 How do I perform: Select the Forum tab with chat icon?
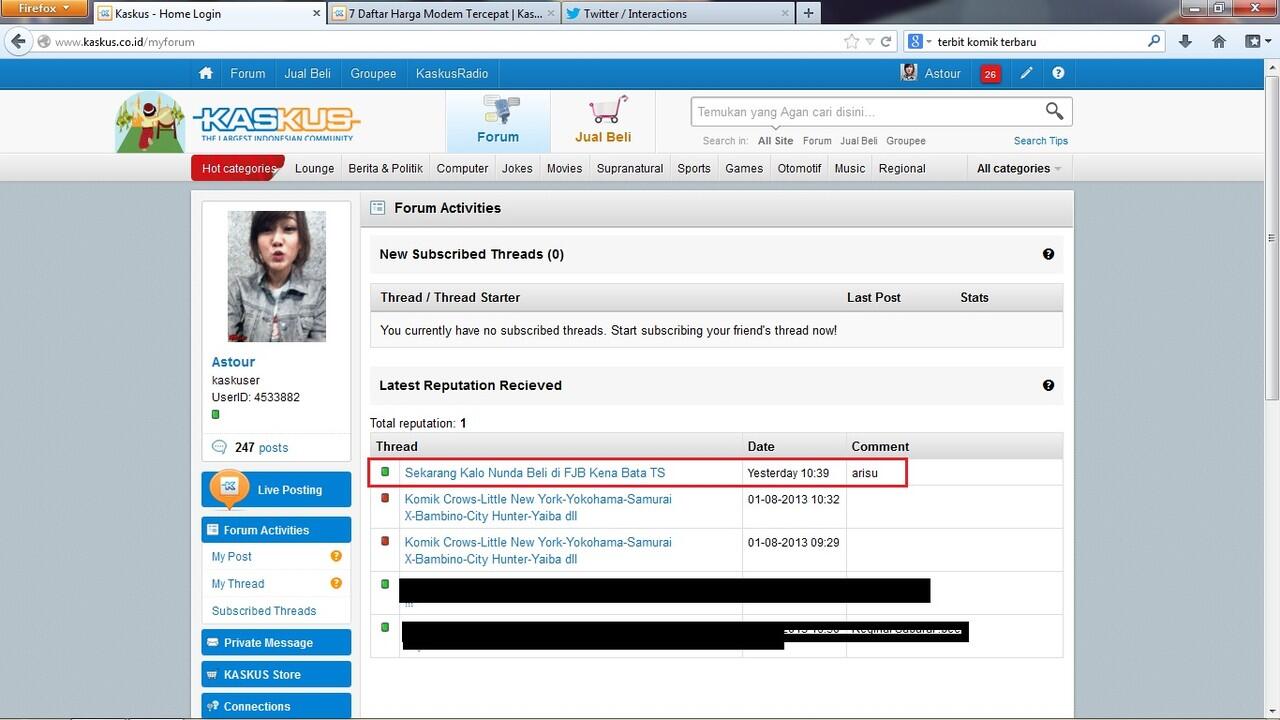498,121
